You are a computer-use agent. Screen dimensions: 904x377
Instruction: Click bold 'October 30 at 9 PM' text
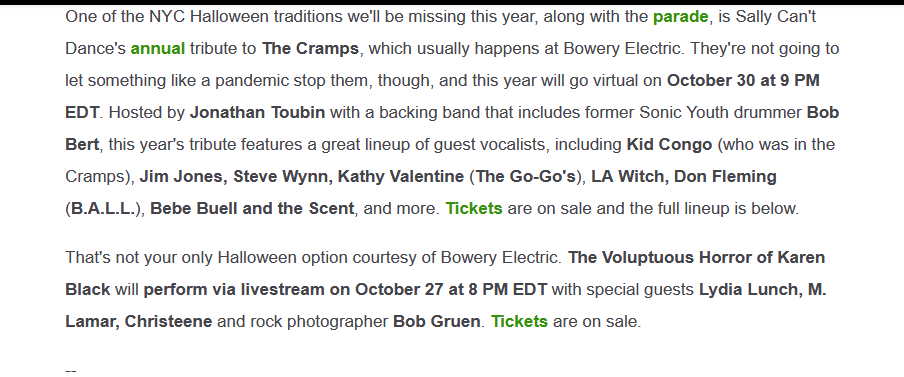coord(743,80)
